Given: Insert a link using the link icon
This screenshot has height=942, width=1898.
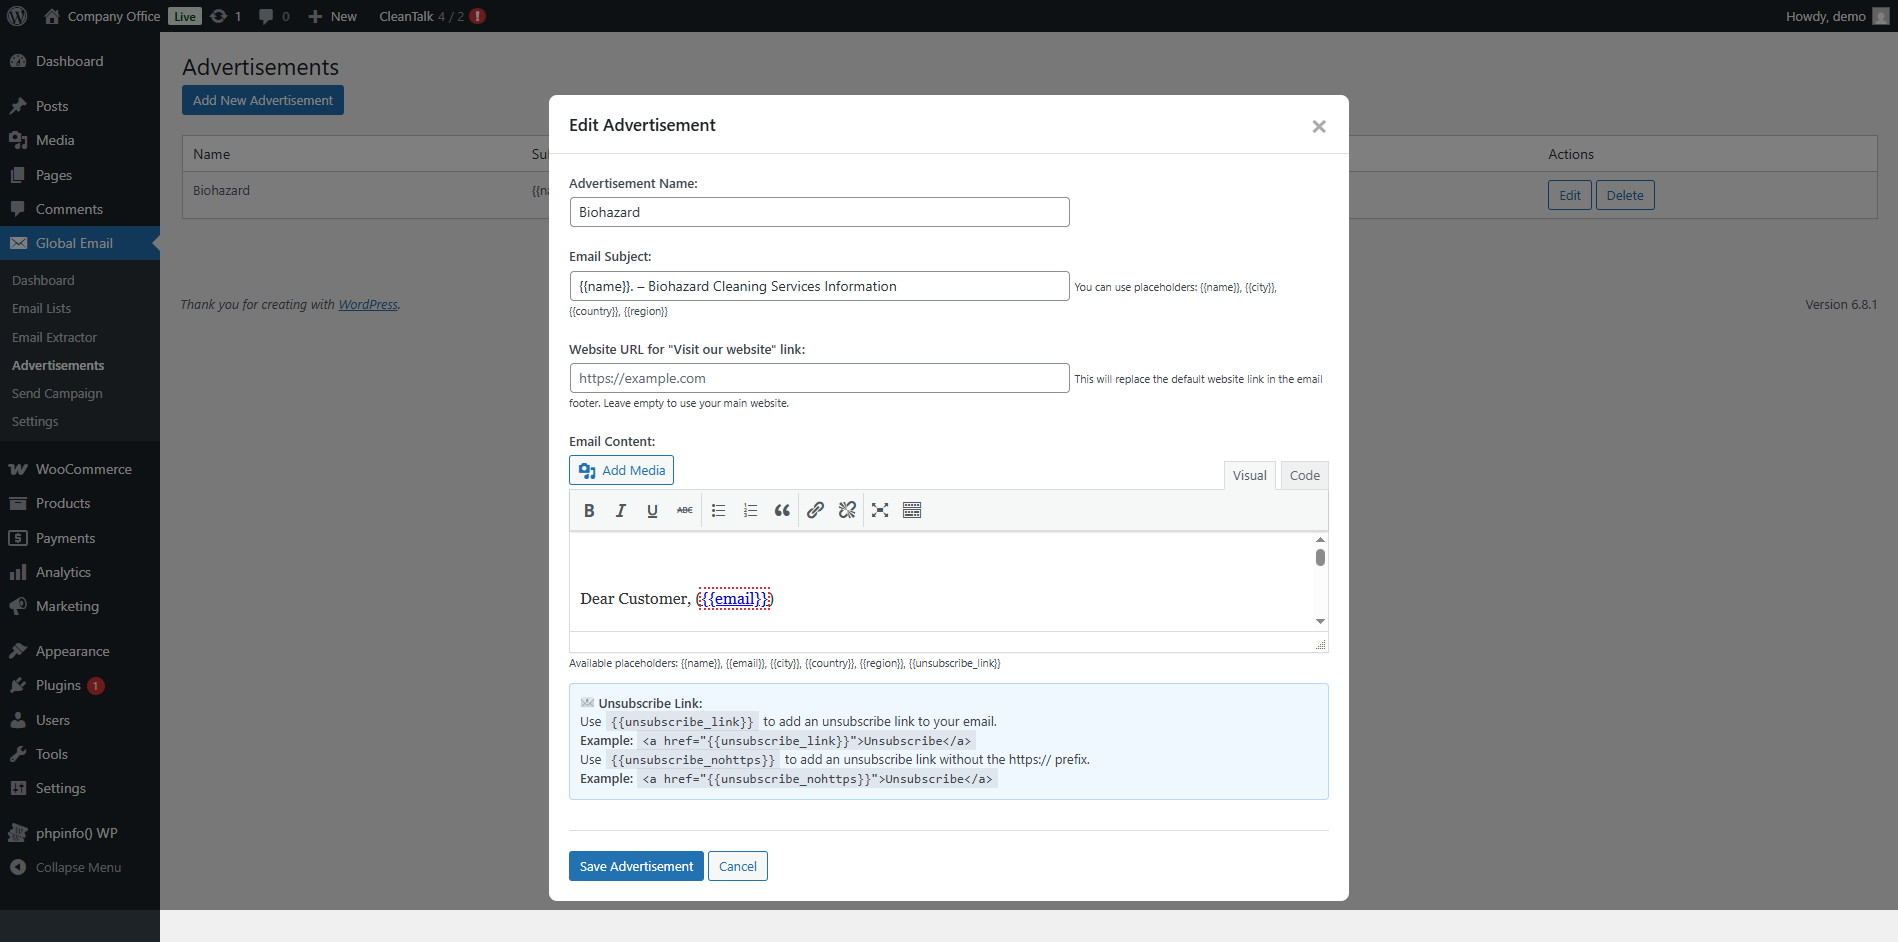Looking at the screenshot, I should point(815,510).
